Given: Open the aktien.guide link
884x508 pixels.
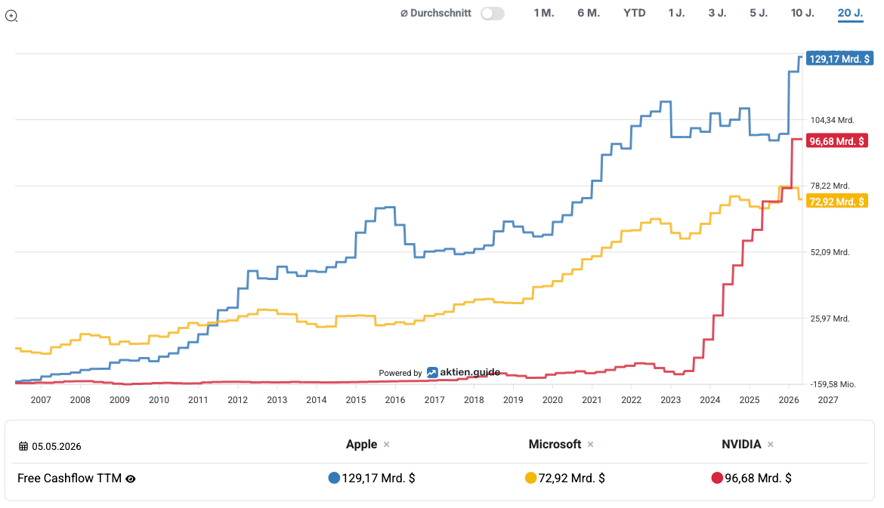Looking at the screenshot, I should pyautogui.click(x=470, y=372).
